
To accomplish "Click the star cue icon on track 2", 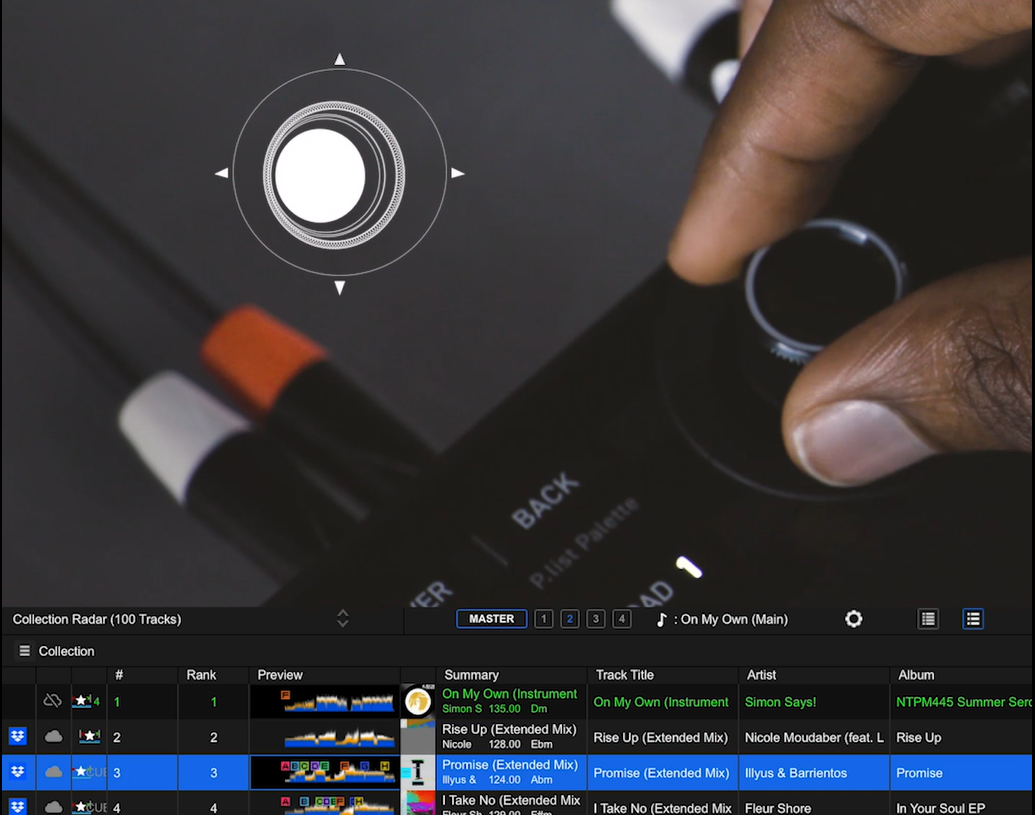I will 89,737.
